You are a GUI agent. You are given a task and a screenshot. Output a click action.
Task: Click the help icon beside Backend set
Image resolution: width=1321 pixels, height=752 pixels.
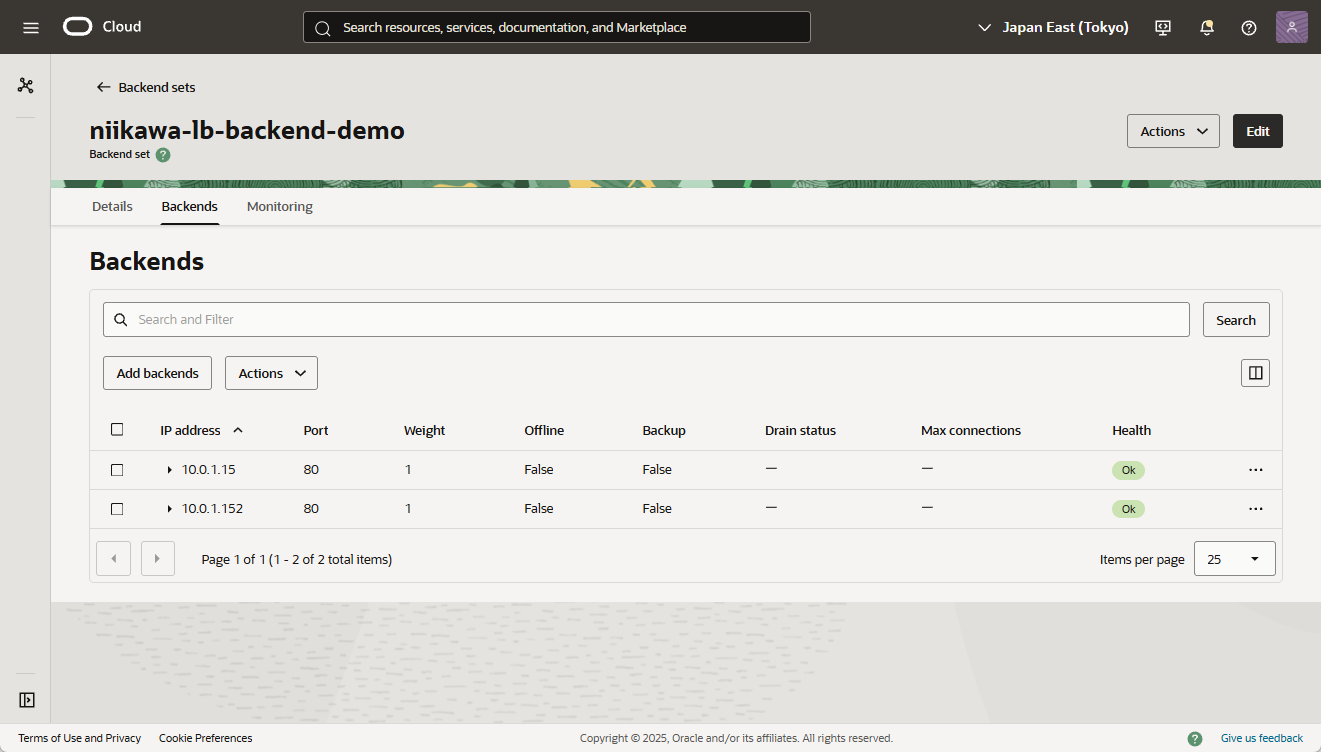tap(163, 155)
